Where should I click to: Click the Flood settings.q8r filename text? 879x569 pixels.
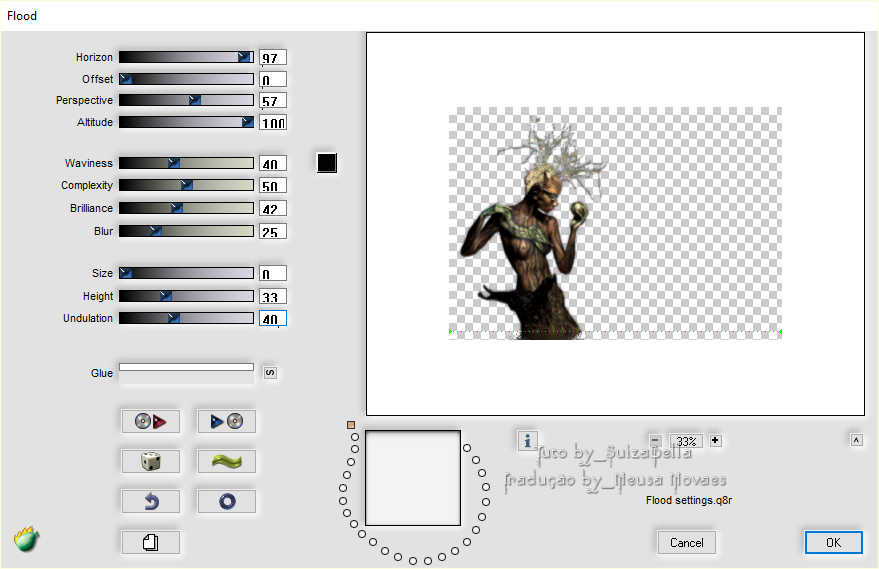pos(689,500)
